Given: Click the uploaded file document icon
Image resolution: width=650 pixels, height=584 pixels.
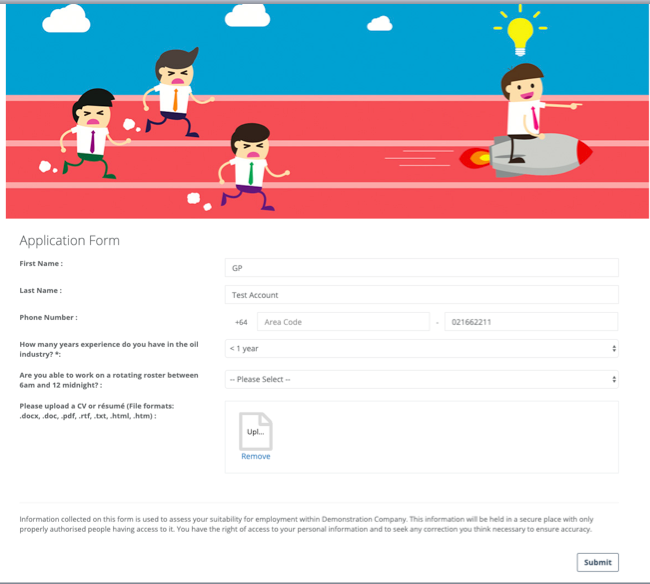Looking at the screenshot, I should pyautogui.click(x=256, y=431).
